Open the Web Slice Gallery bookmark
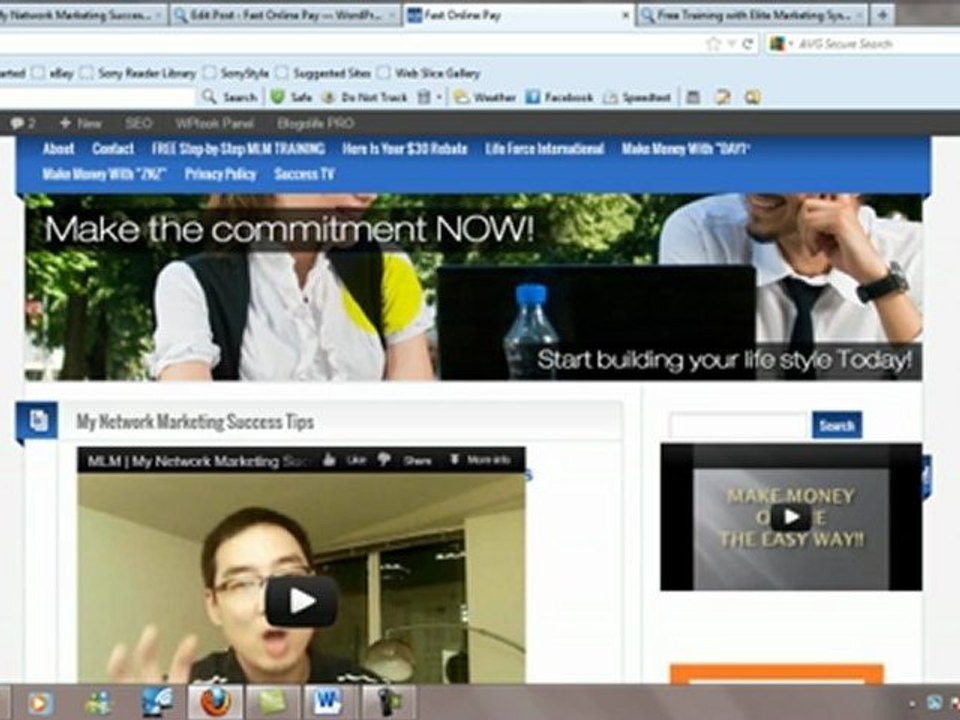The width and height of the screenshot is (960, 720). click(429, 73)
